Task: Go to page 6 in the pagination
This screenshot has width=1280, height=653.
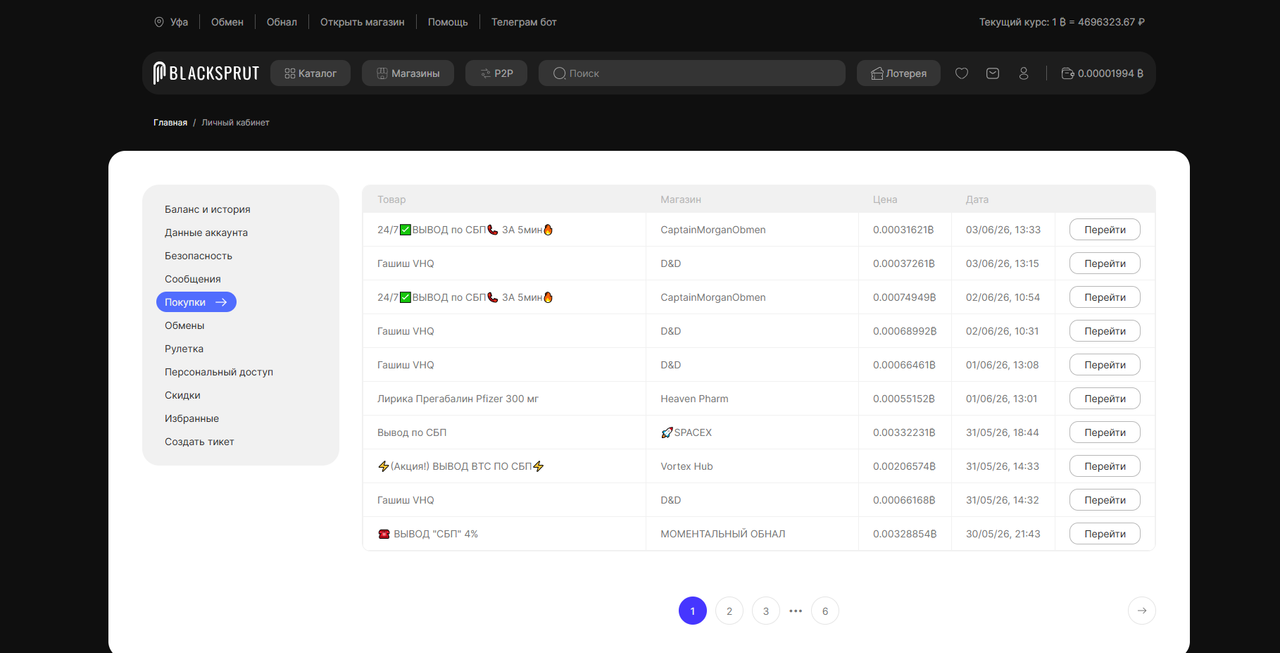Action: click(825, 611)
